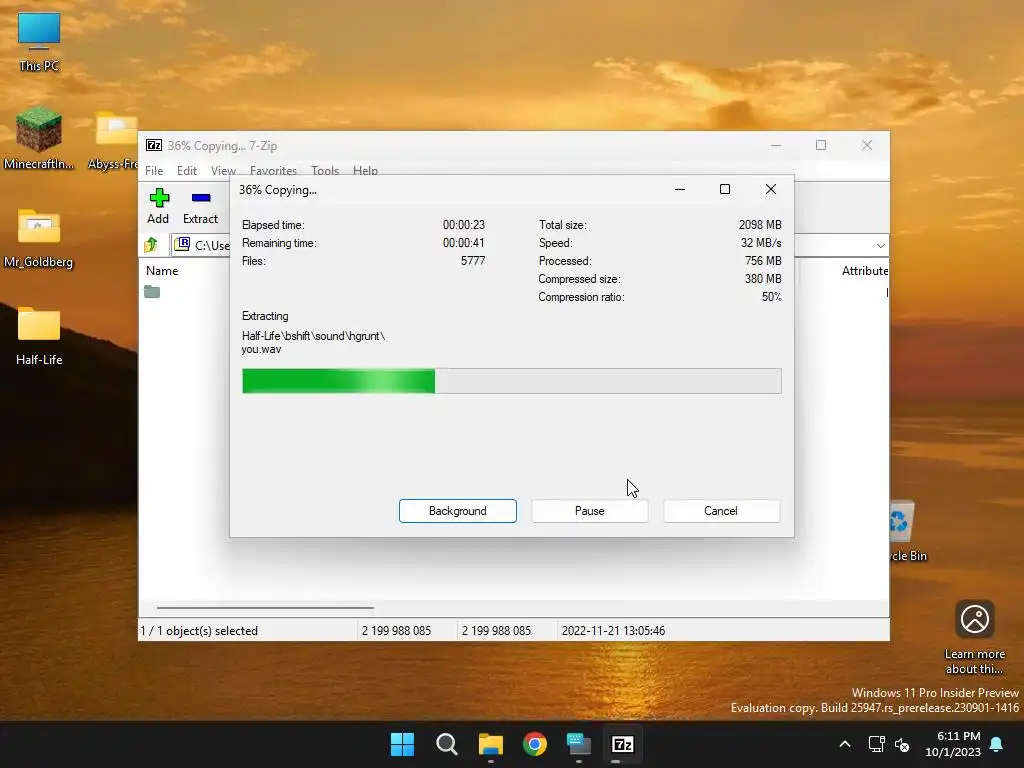Click the Remaining time value 00:00:41
The image size is (1024, 768).
click(x=464, y=243)
